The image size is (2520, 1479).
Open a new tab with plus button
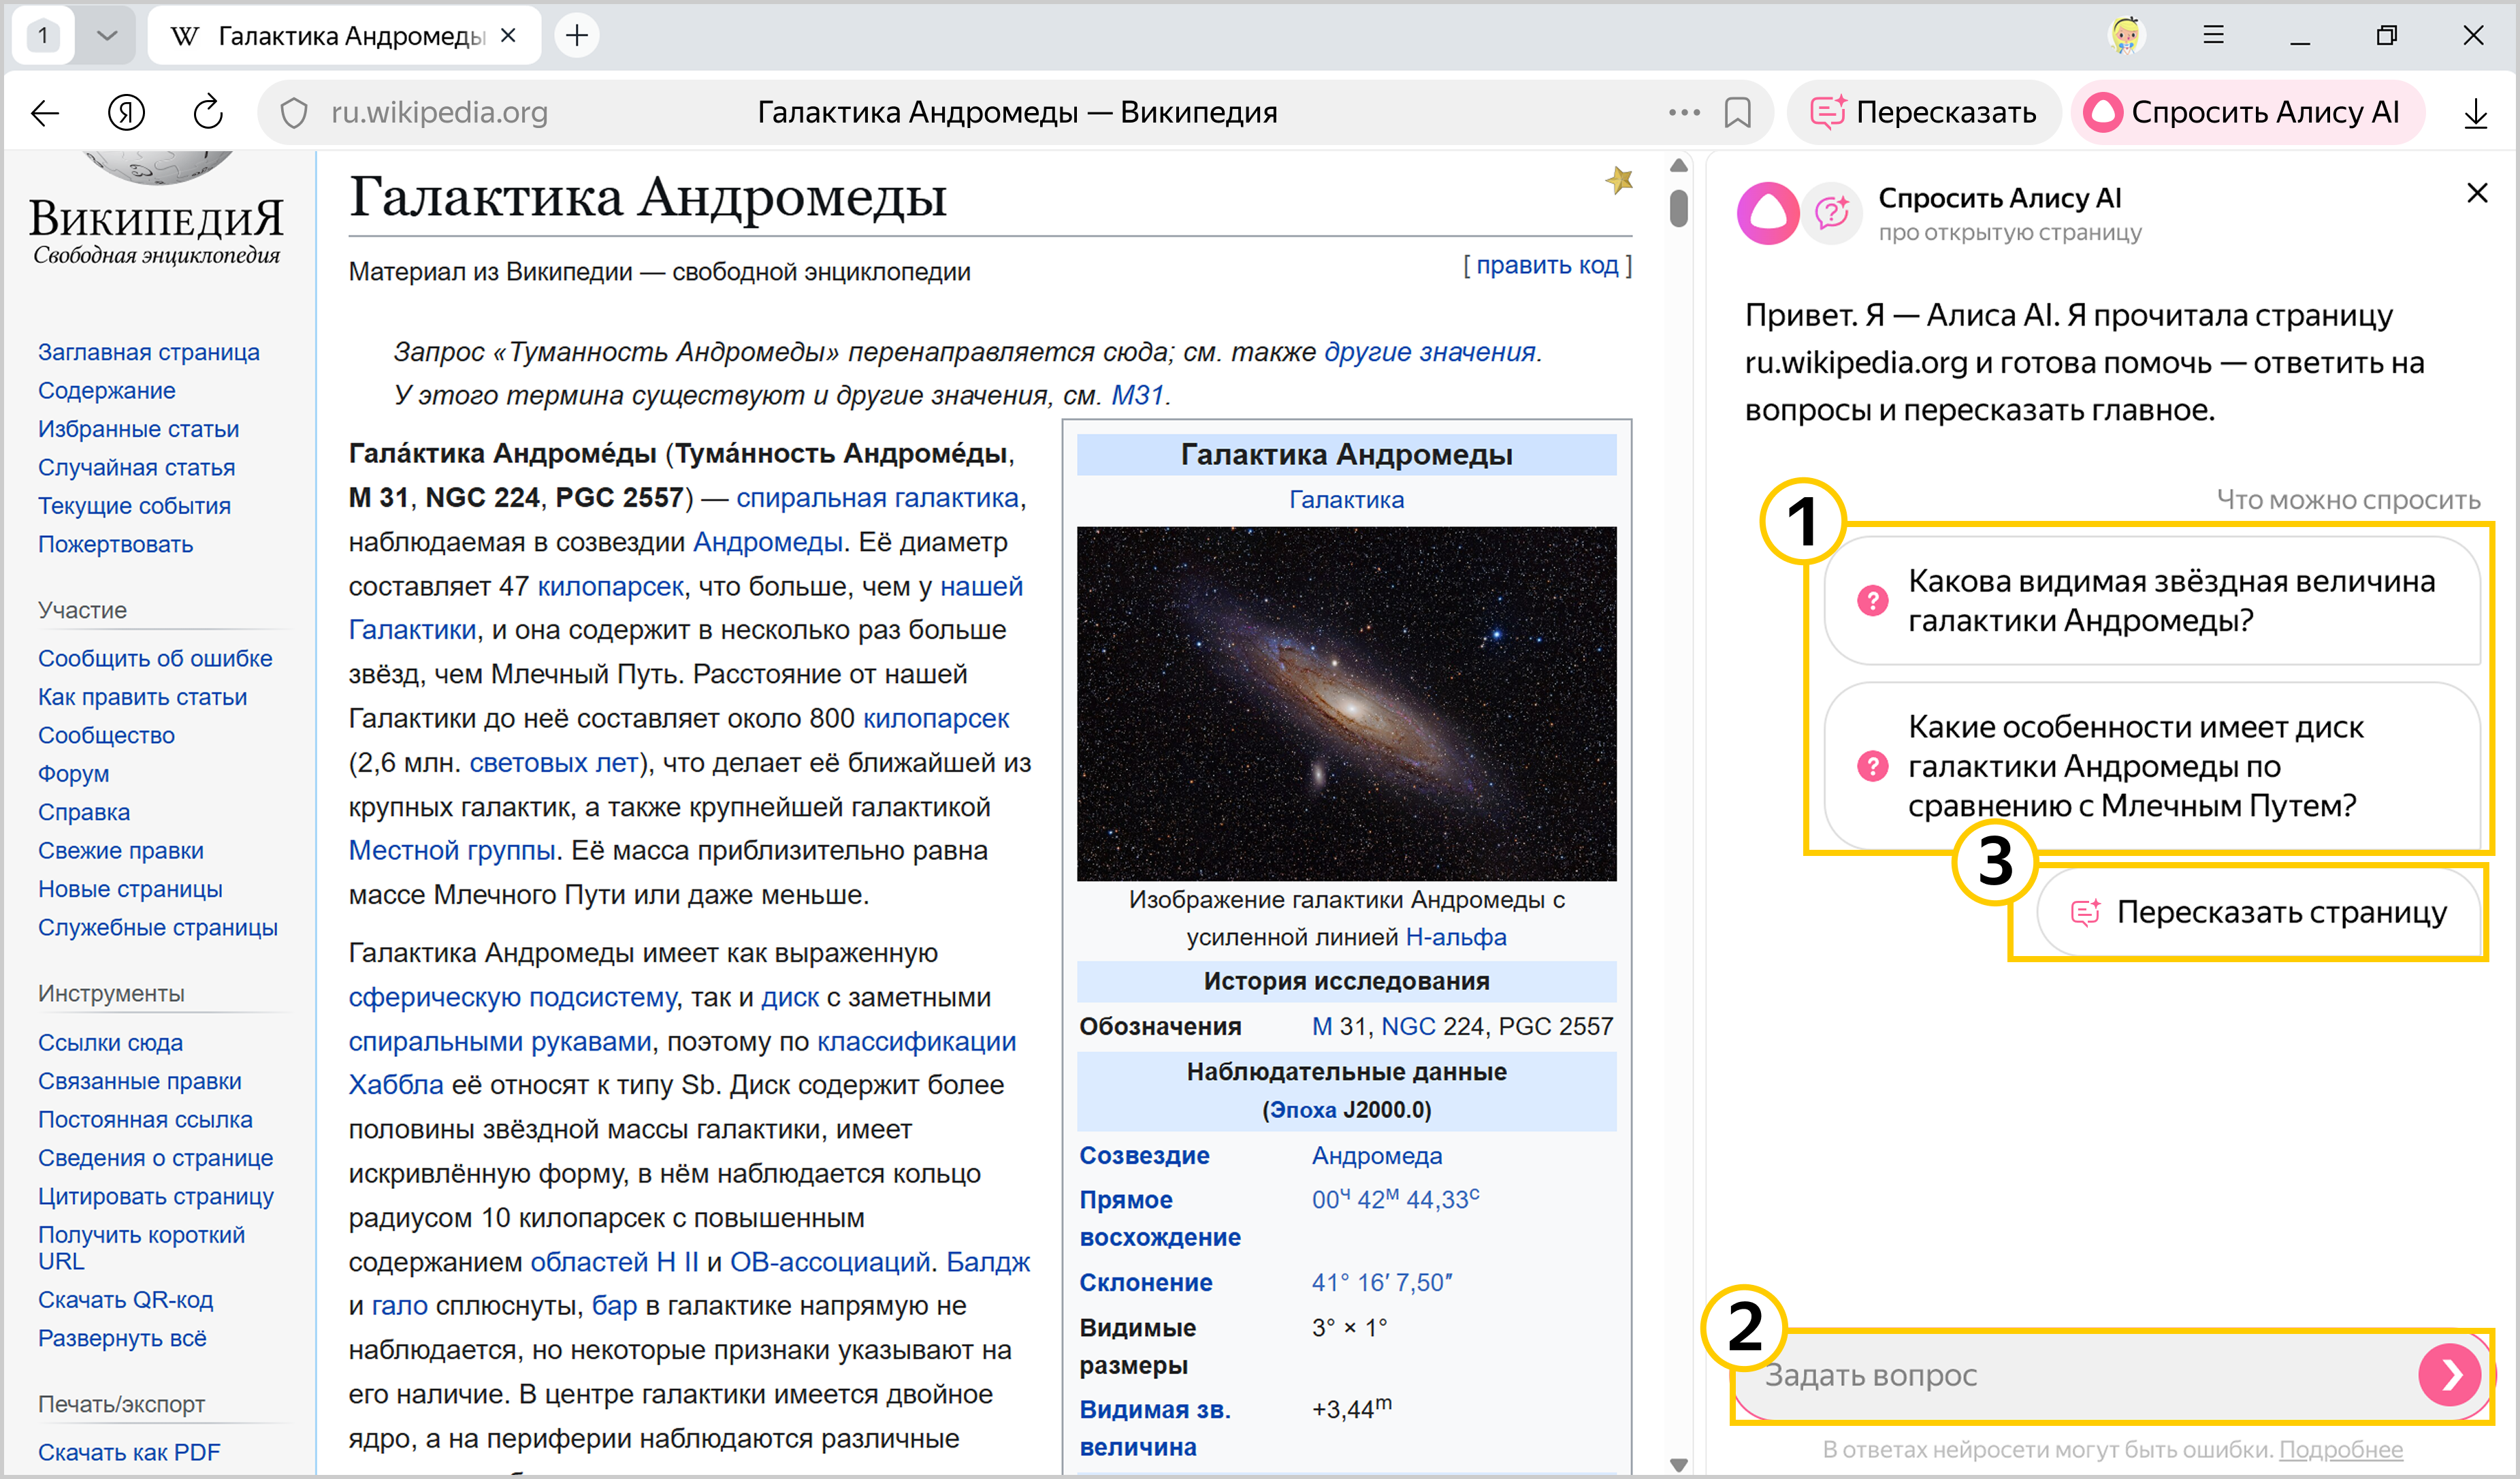click(577, 36)
